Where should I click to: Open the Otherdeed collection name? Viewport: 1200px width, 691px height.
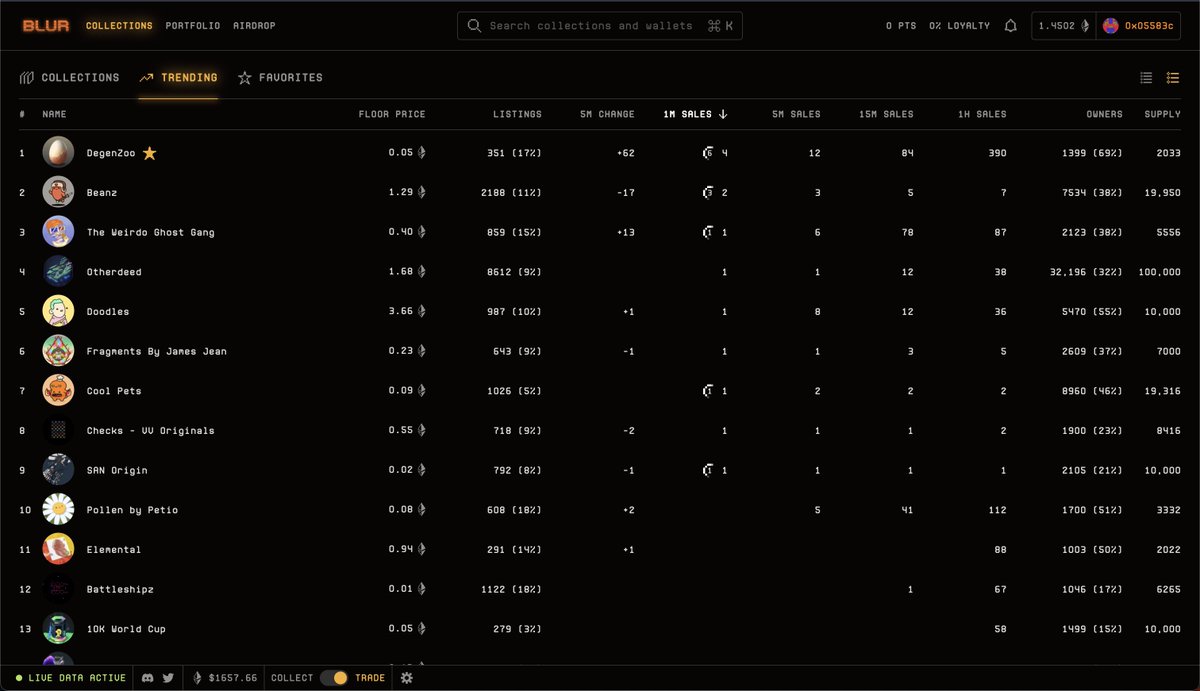coord(114,272)
